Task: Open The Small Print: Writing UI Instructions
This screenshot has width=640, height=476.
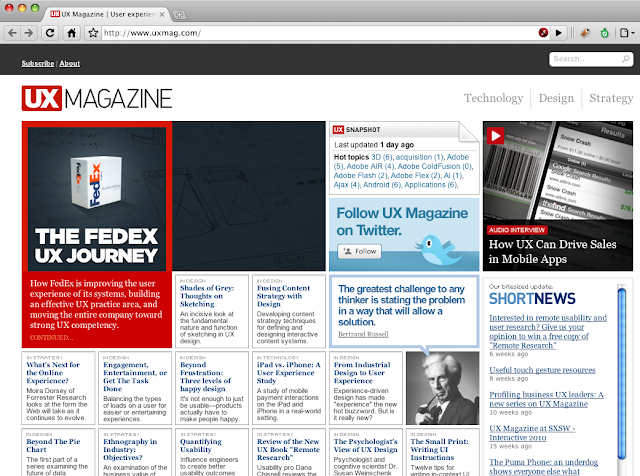Action: pyautogui.click(x=439, y=449)
